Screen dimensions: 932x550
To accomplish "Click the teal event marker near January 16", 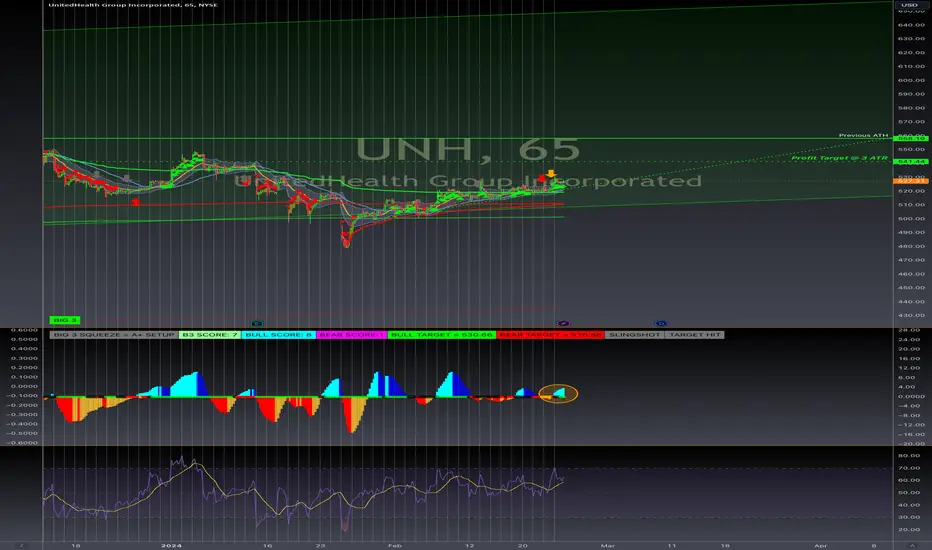I will (257, 323).
